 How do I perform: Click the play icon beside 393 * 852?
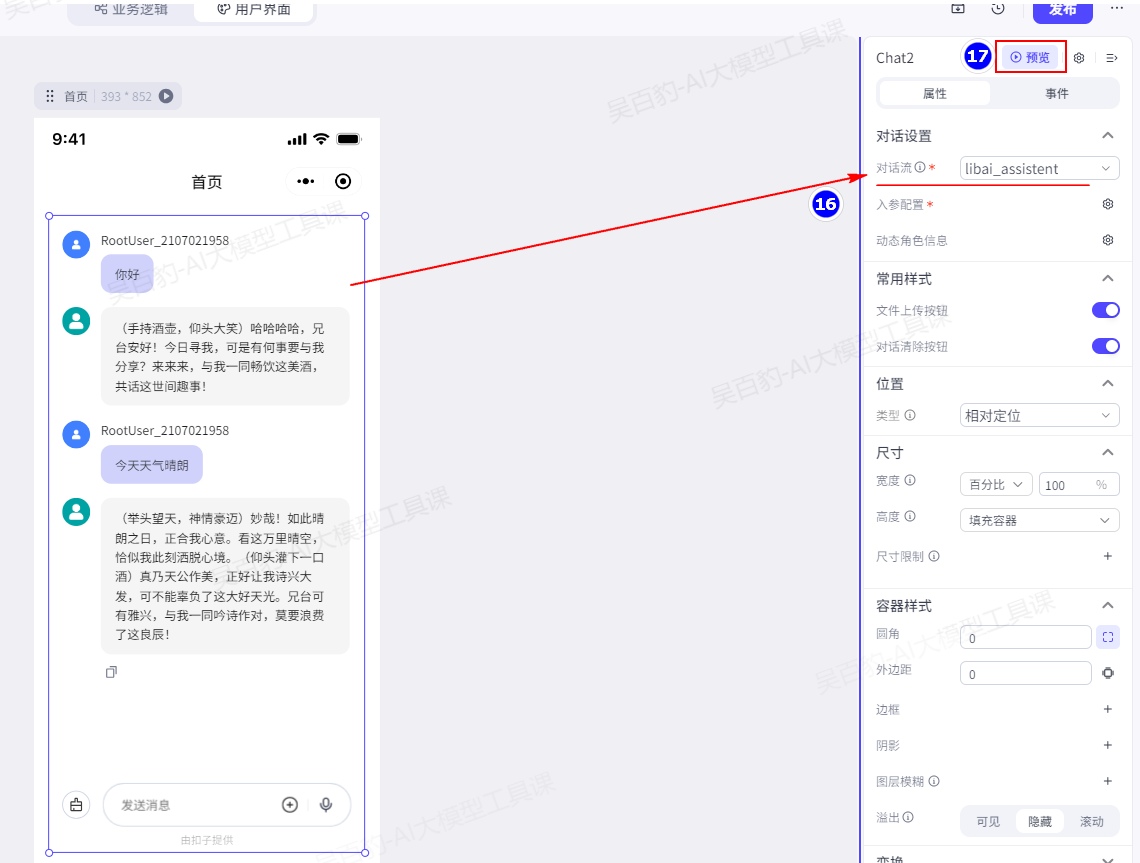166,96
